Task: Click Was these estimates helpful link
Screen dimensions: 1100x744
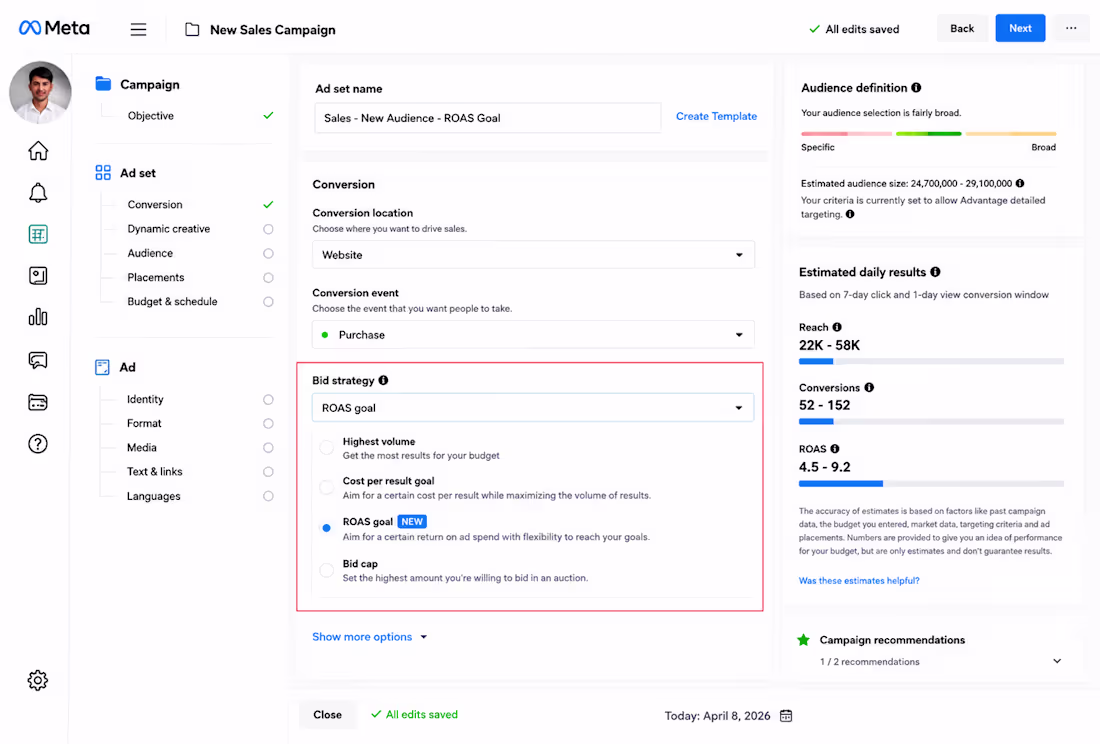Action: point(859,581)
